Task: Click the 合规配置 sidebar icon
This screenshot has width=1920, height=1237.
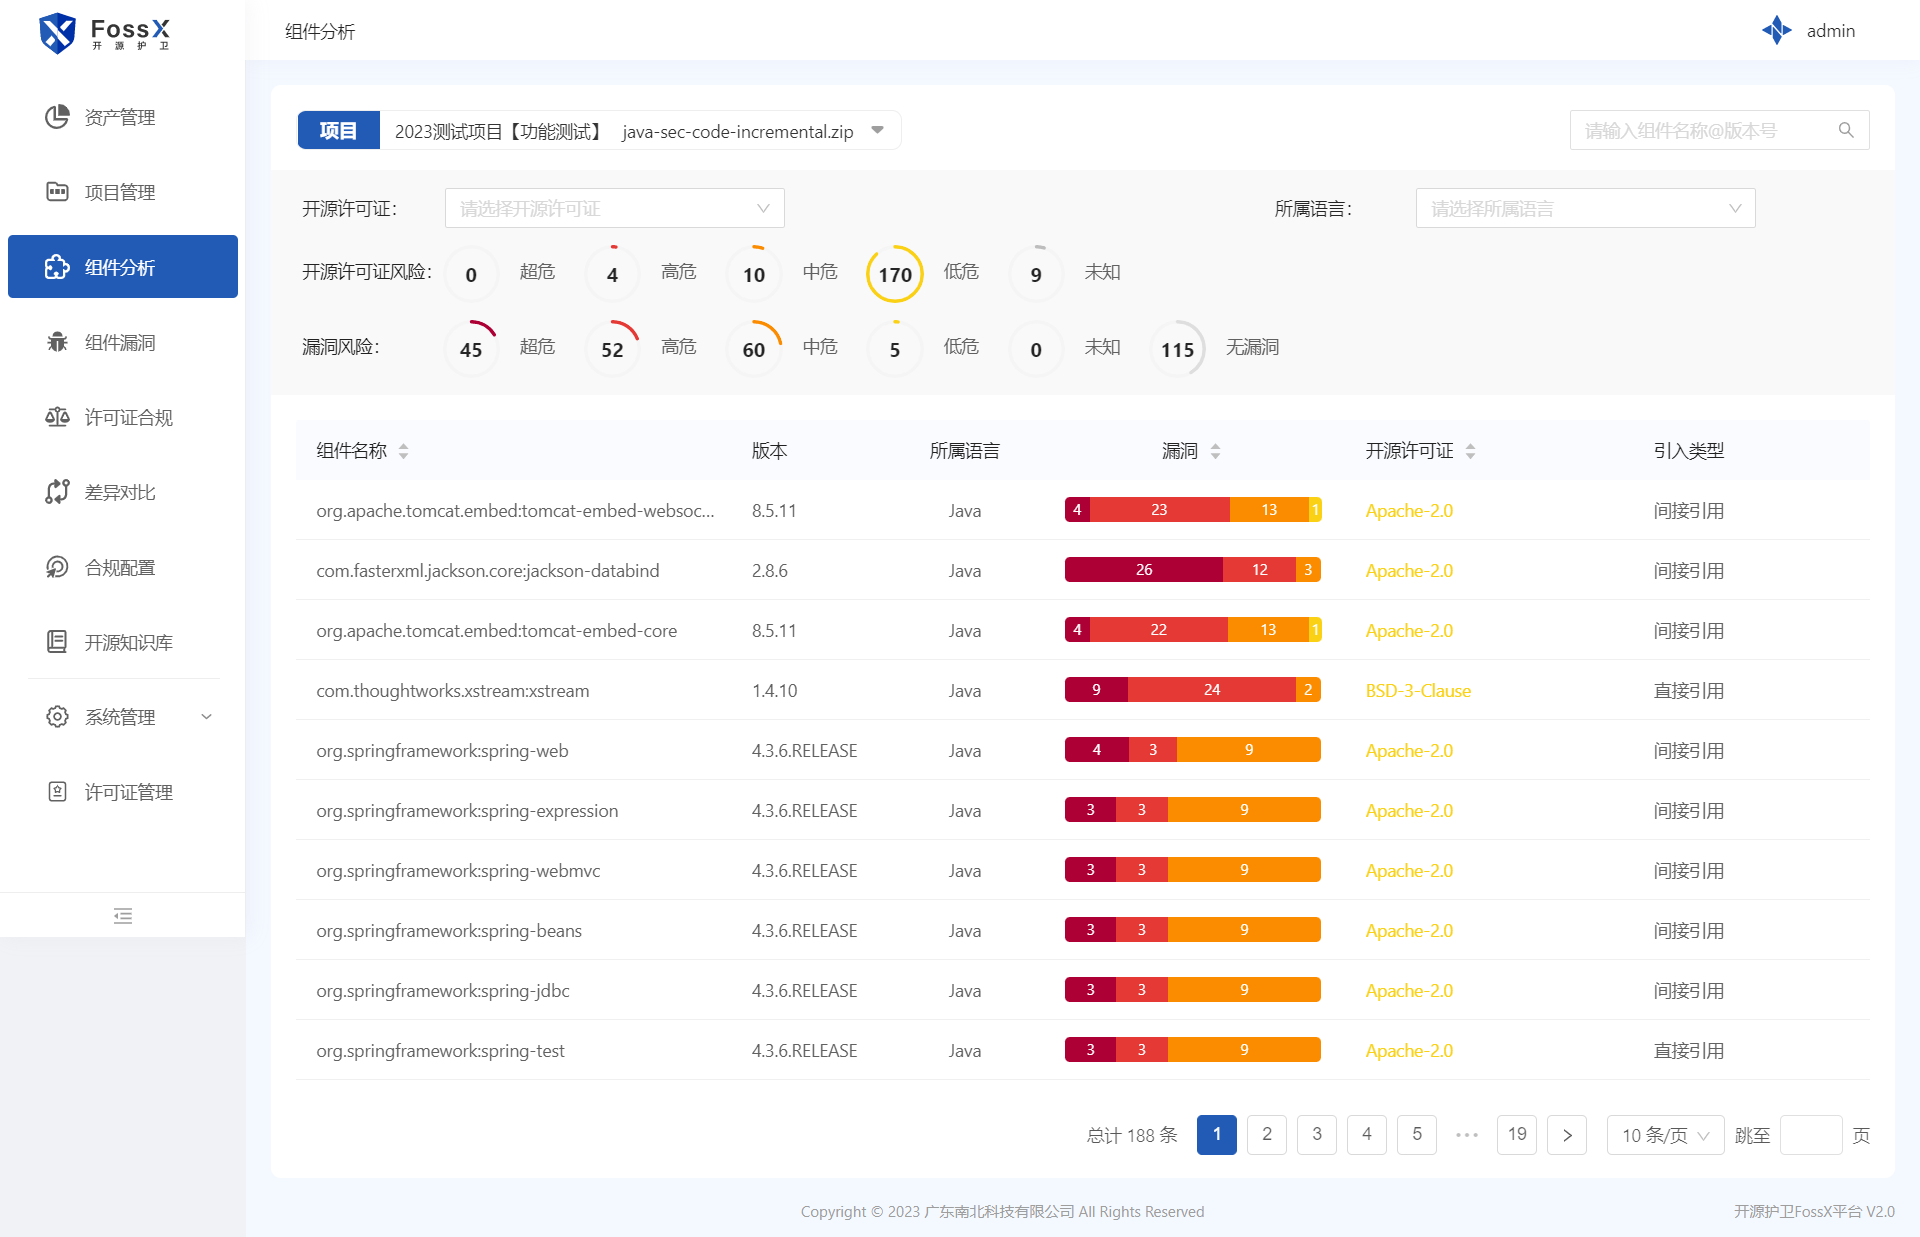Action: [x=57, y=567]
